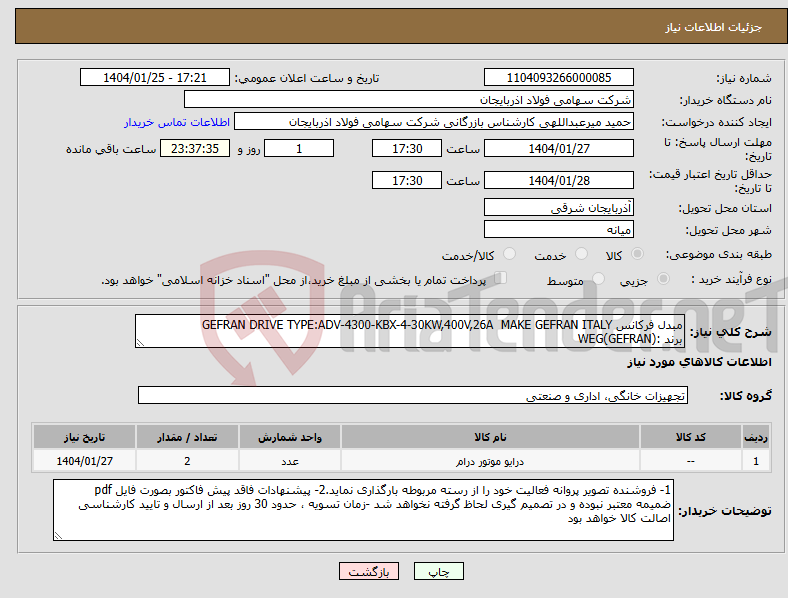Click the section heading اطلاعات کالاهای مورد نیاز
The width and height of the screenshot is (788, 598).
pyautogui.click(x=699, y=362)
